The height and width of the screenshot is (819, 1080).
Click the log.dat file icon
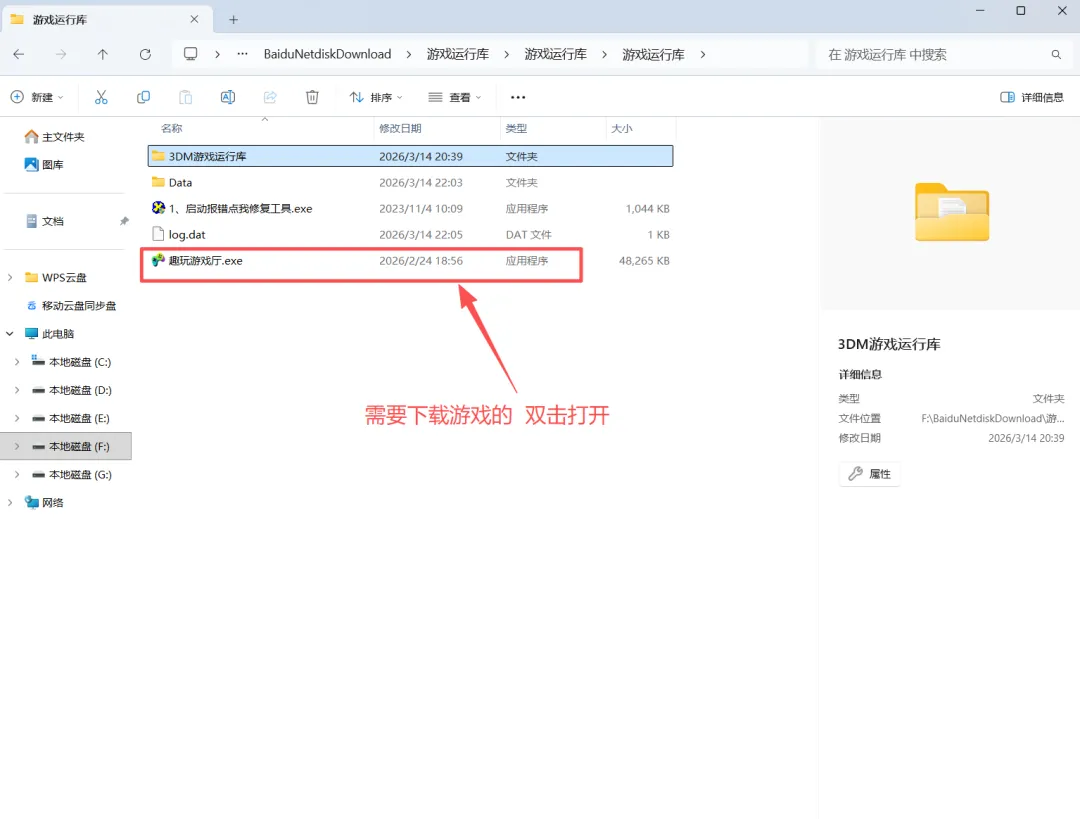pyautogui.click(x=158, y=234)
